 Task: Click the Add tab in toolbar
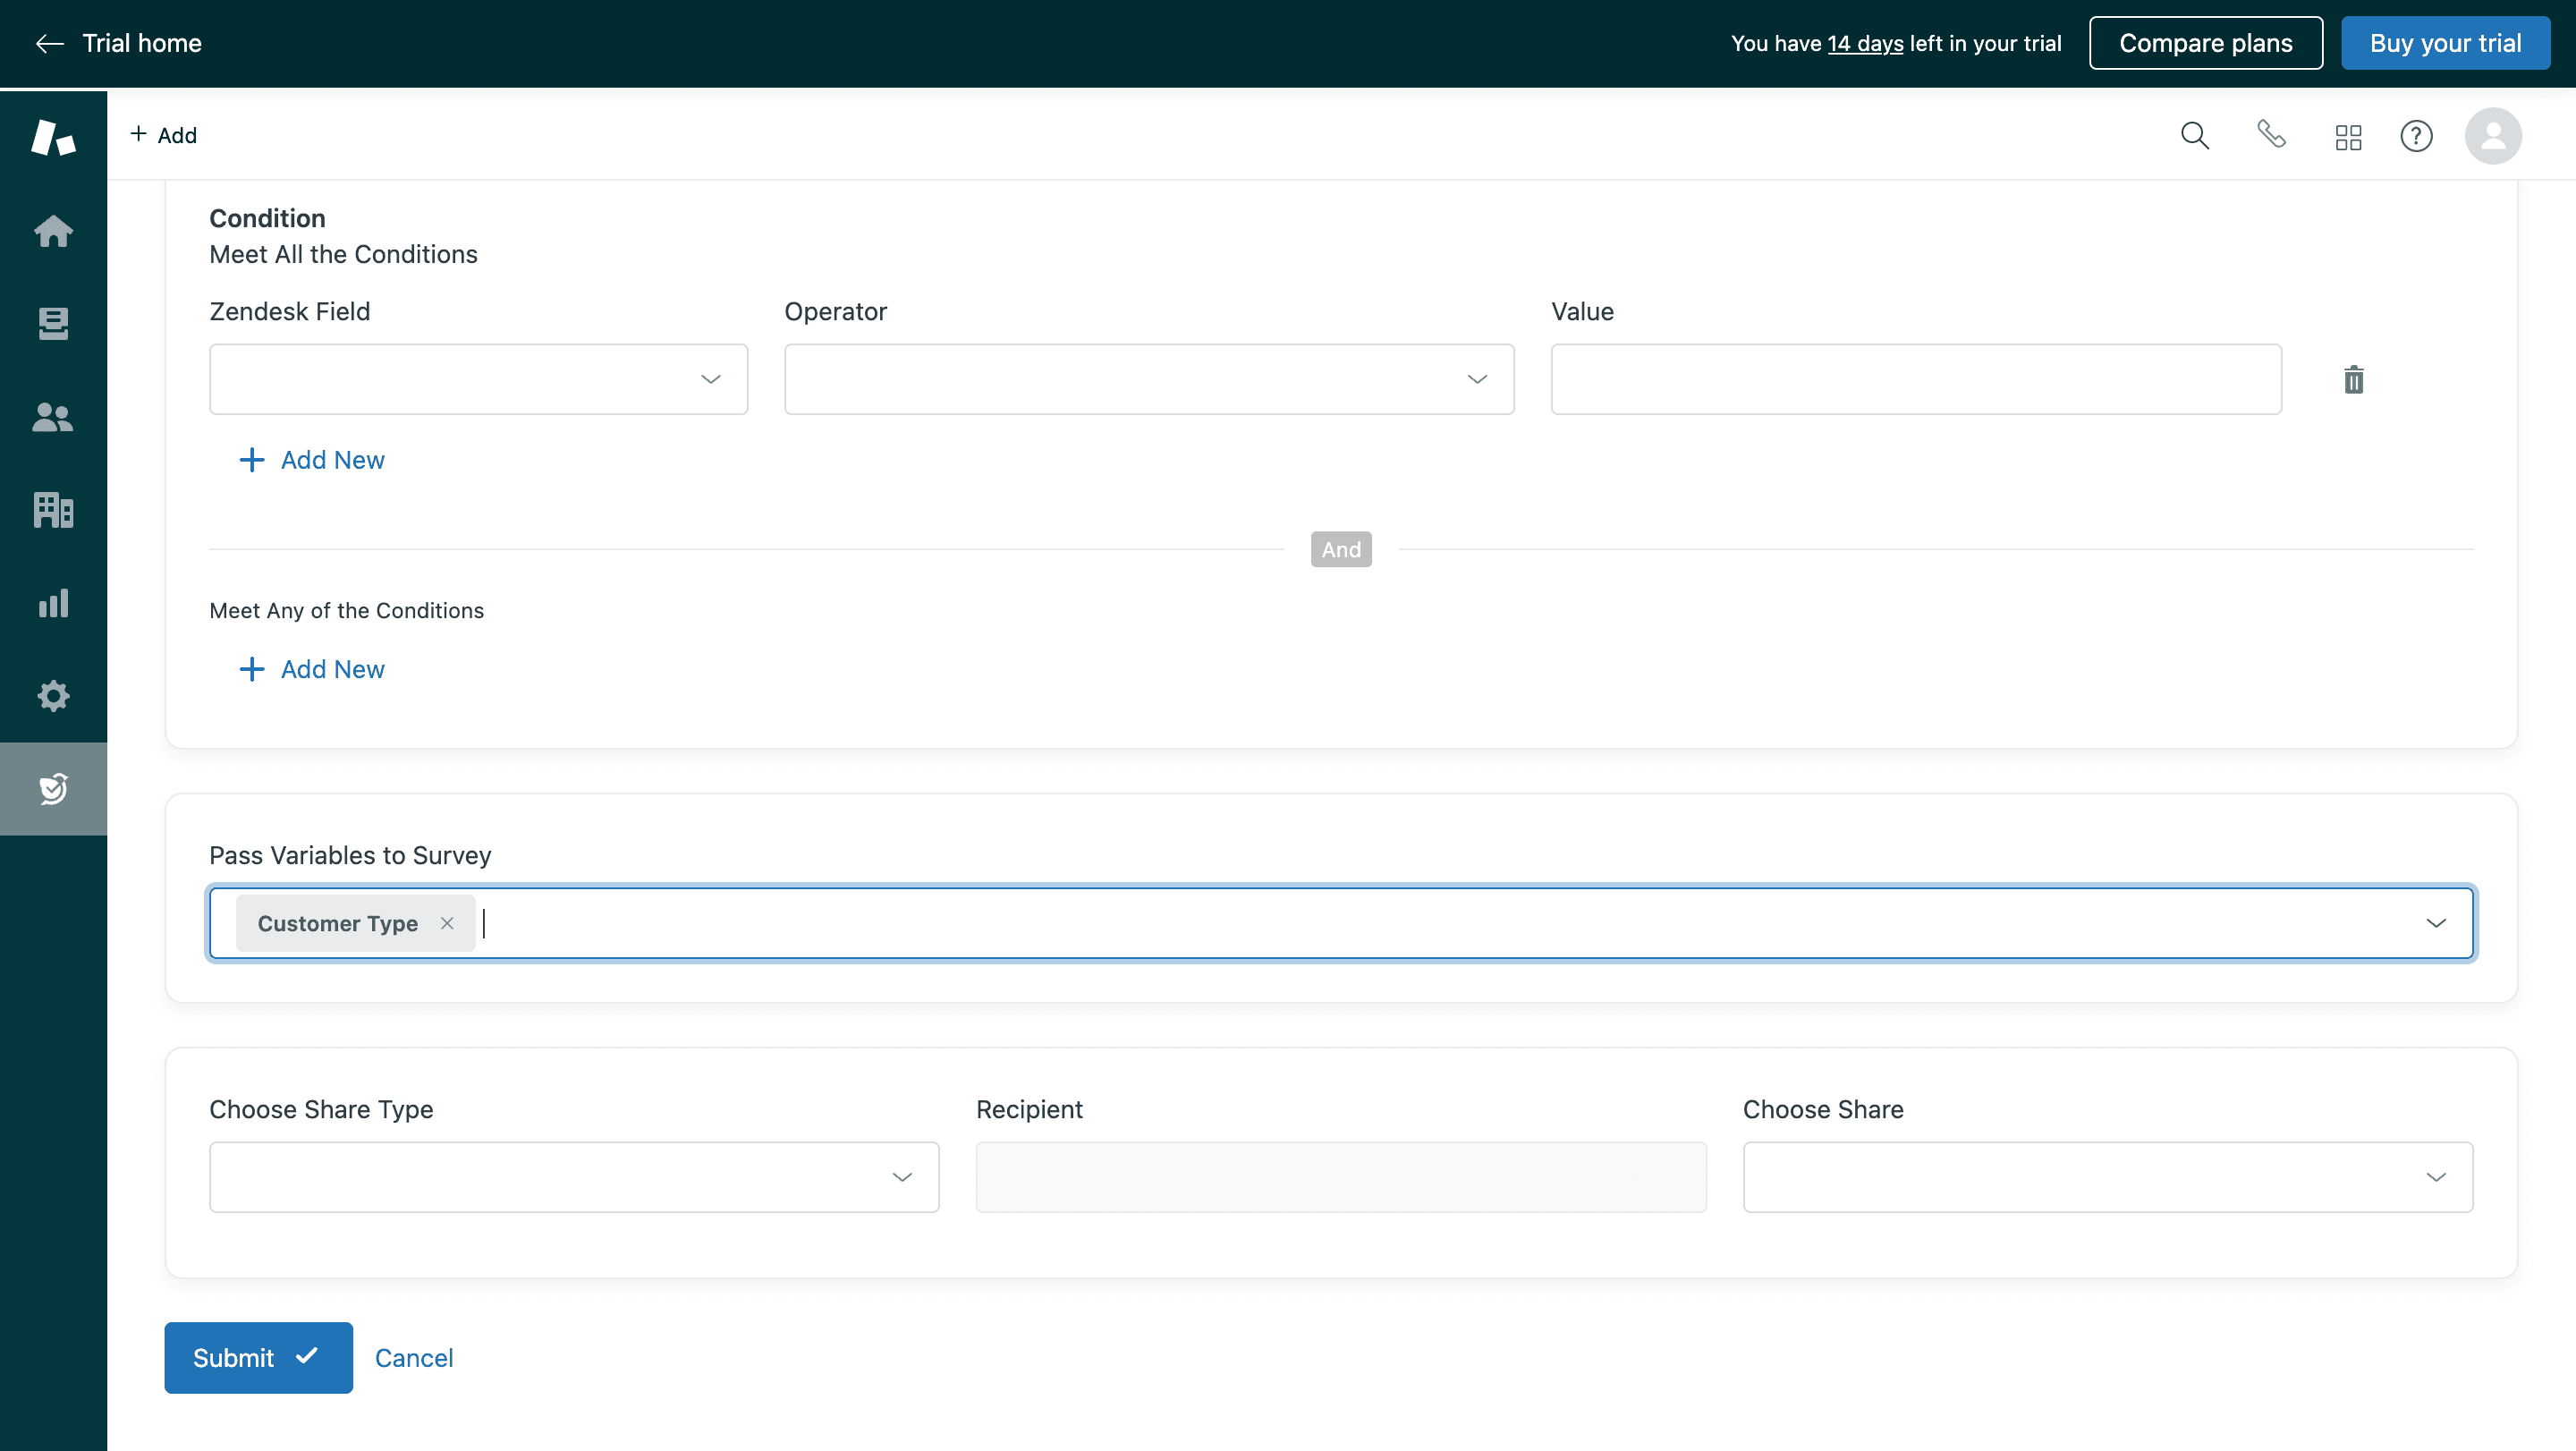pyautogui.click(x=163, y=135)
